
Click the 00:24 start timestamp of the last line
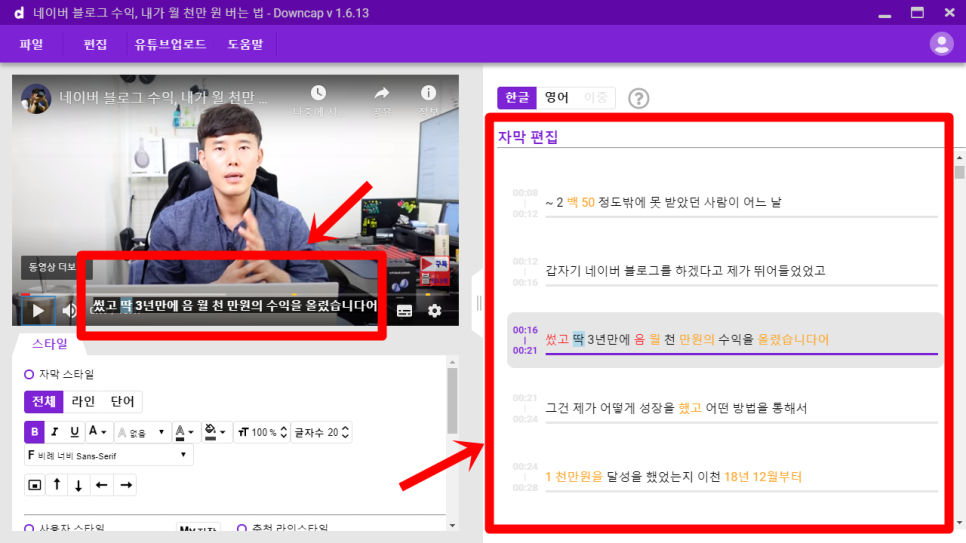(x=525, y=467)
